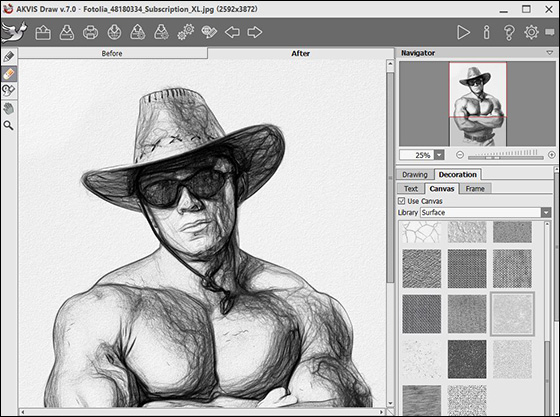
Task: Open the zoom percentage dropdown arrow
Action: click(439, 155)
